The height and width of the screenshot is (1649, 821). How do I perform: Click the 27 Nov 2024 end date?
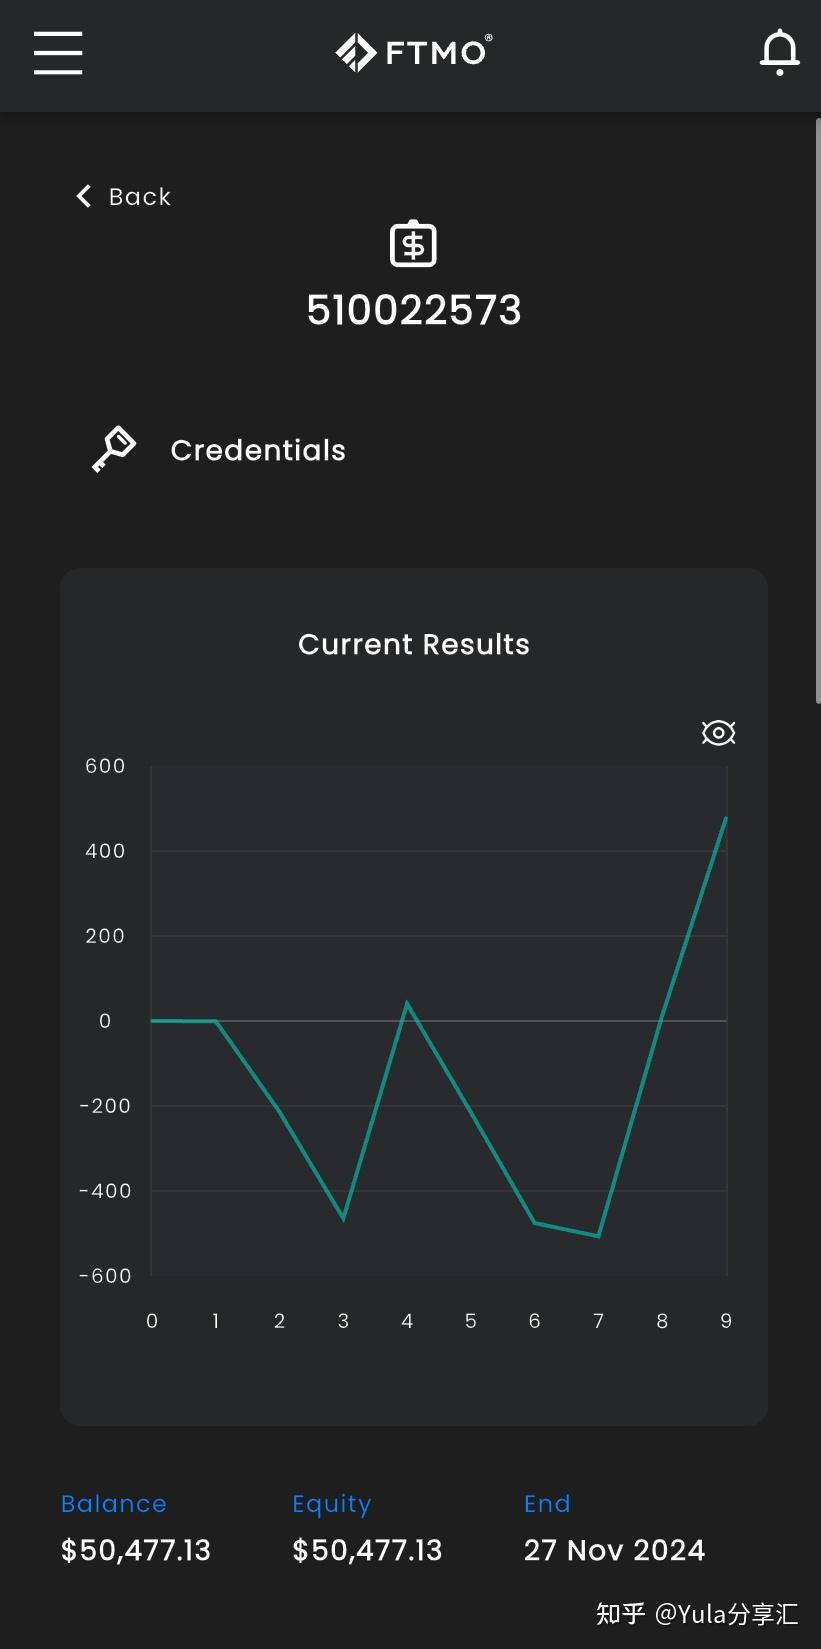(614, 1550)
